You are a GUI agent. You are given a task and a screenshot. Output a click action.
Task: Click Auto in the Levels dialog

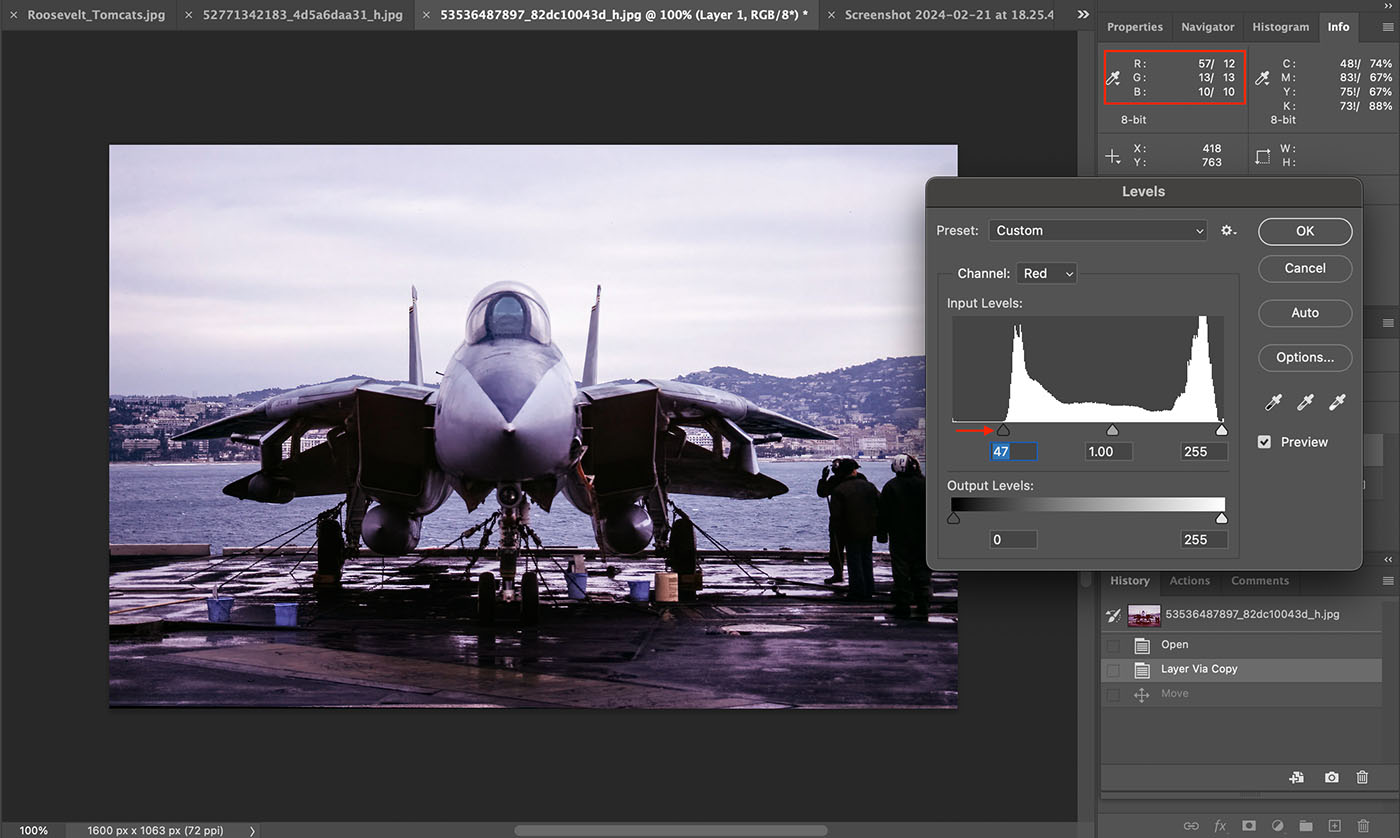[x=1305, y=313]
